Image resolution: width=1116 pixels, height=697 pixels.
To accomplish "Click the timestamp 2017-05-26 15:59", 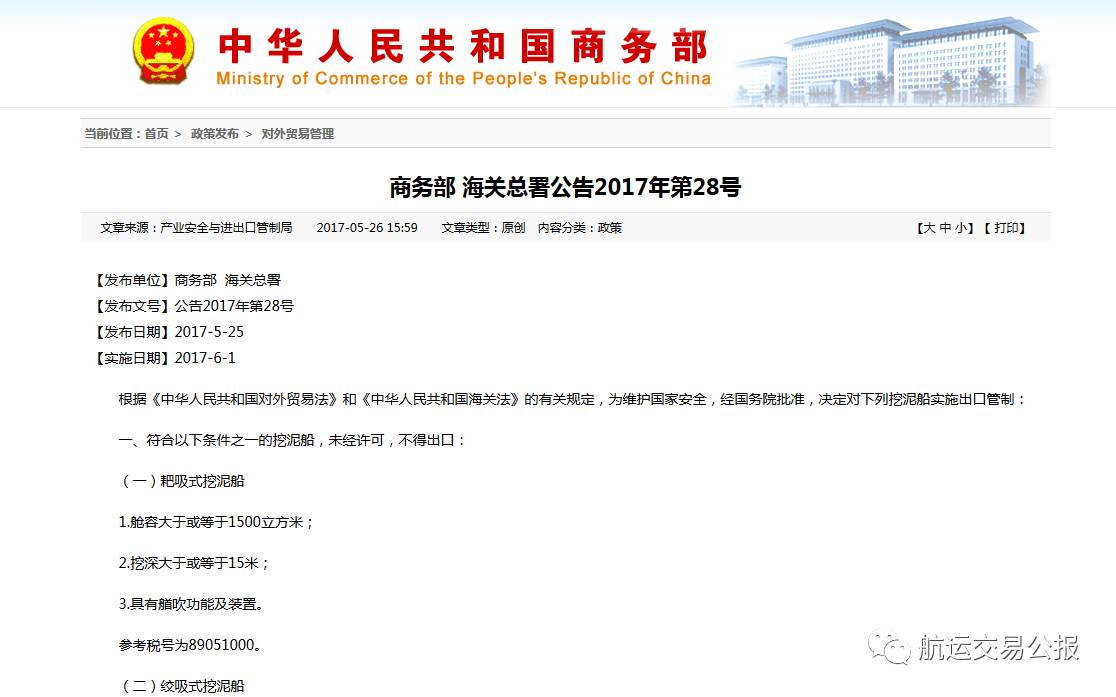I will pos(367,228).
